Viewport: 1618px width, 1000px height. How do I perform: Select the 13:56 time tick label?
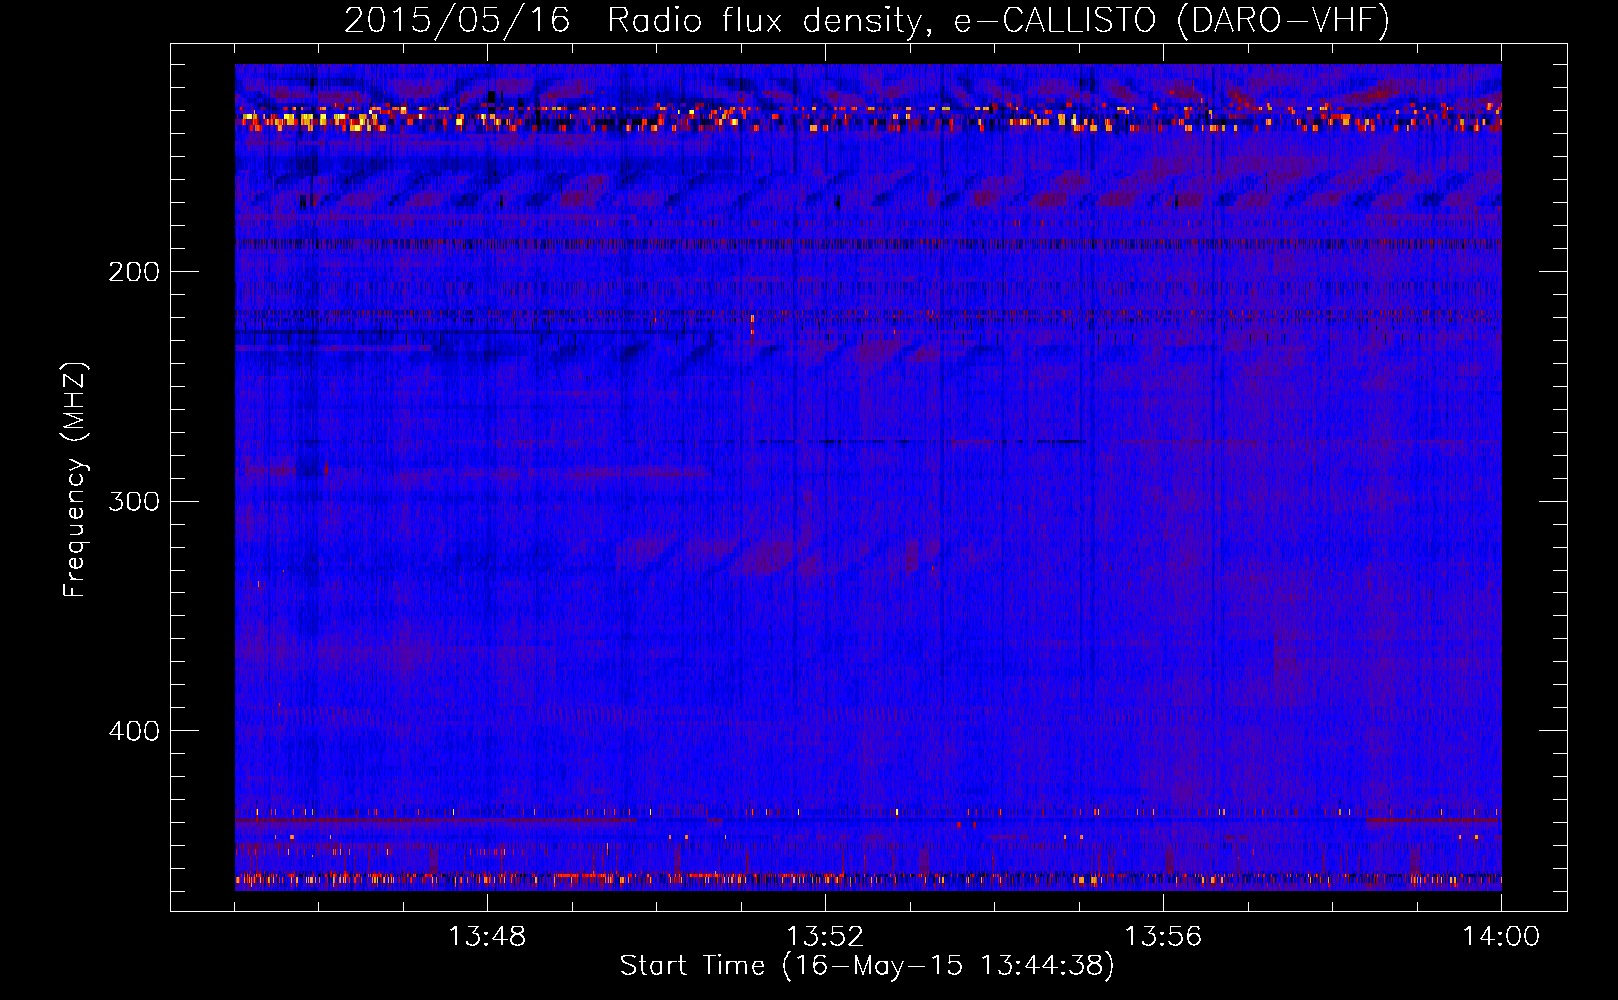coord(1163,937)
